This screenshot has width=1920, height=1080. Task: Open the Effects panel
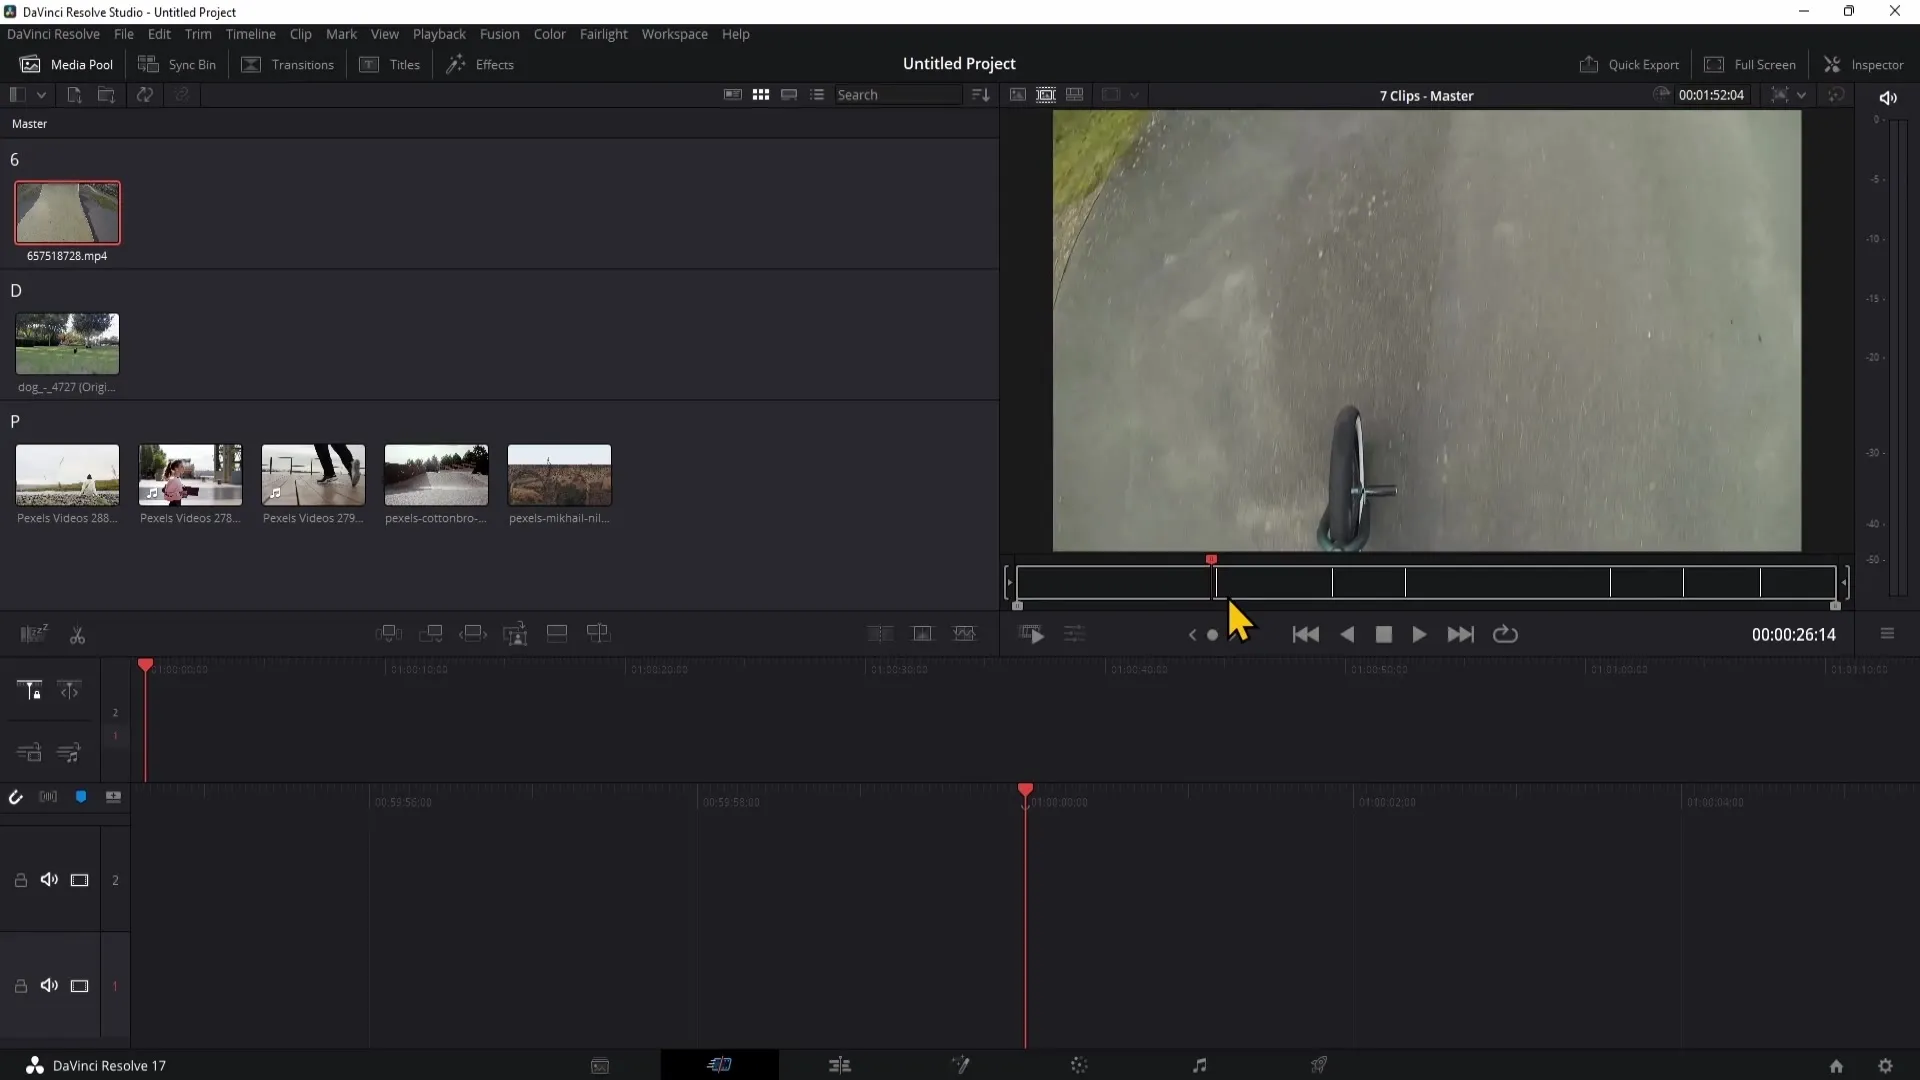click(x=480, y=65)
